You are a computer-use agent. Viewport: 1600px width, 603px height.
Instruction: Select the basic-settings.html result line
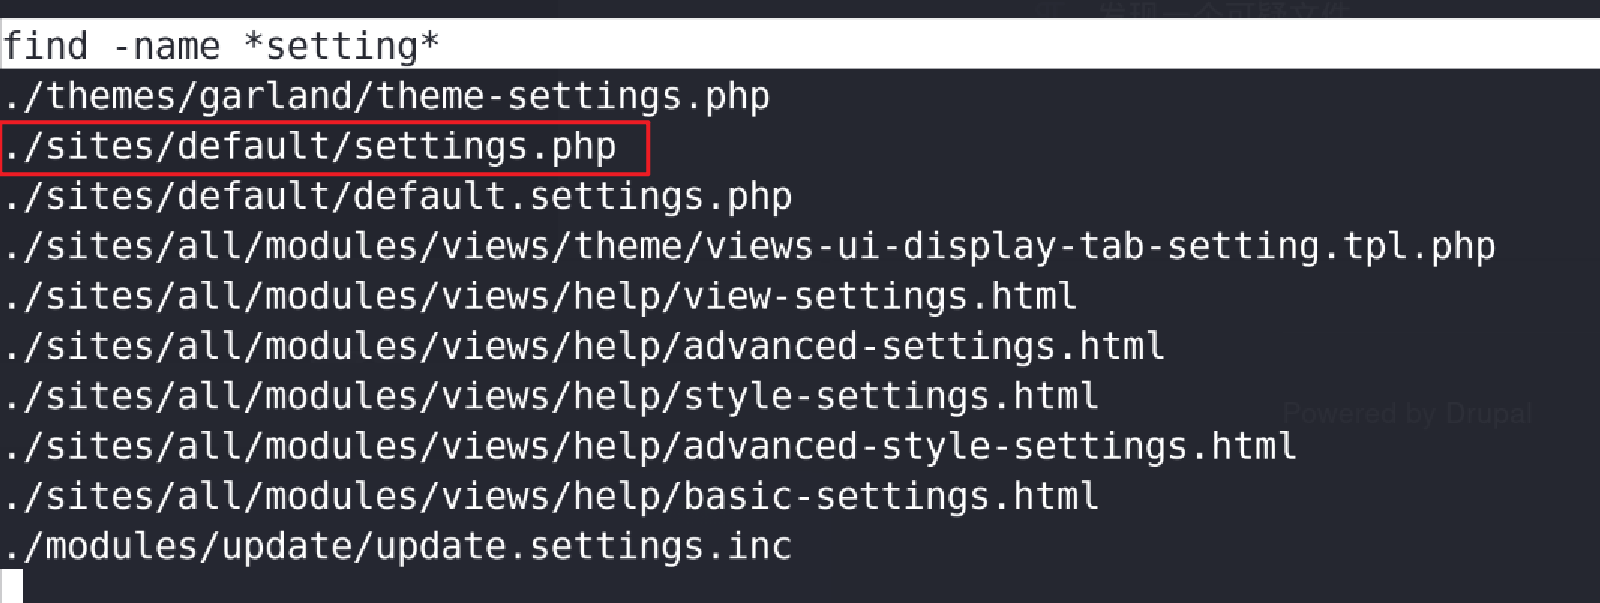click(551, 497)
